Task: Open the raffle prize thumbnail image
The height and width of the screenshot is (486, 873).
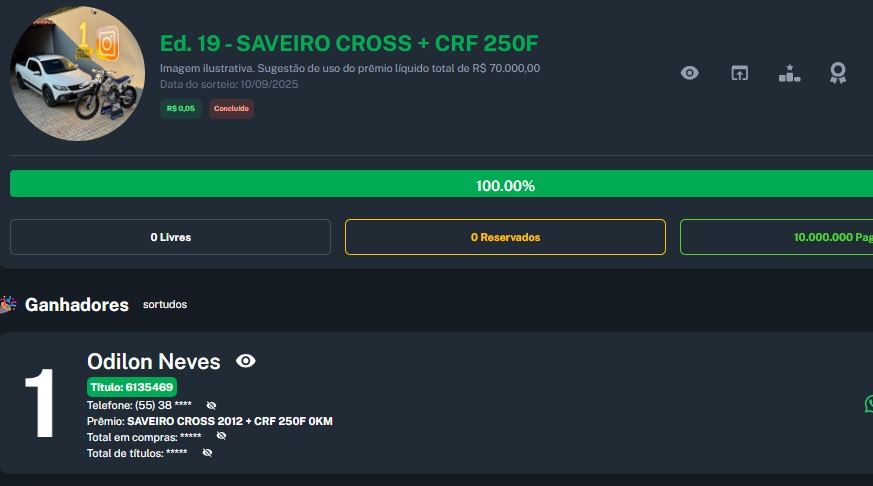Action: coord(78,74)
